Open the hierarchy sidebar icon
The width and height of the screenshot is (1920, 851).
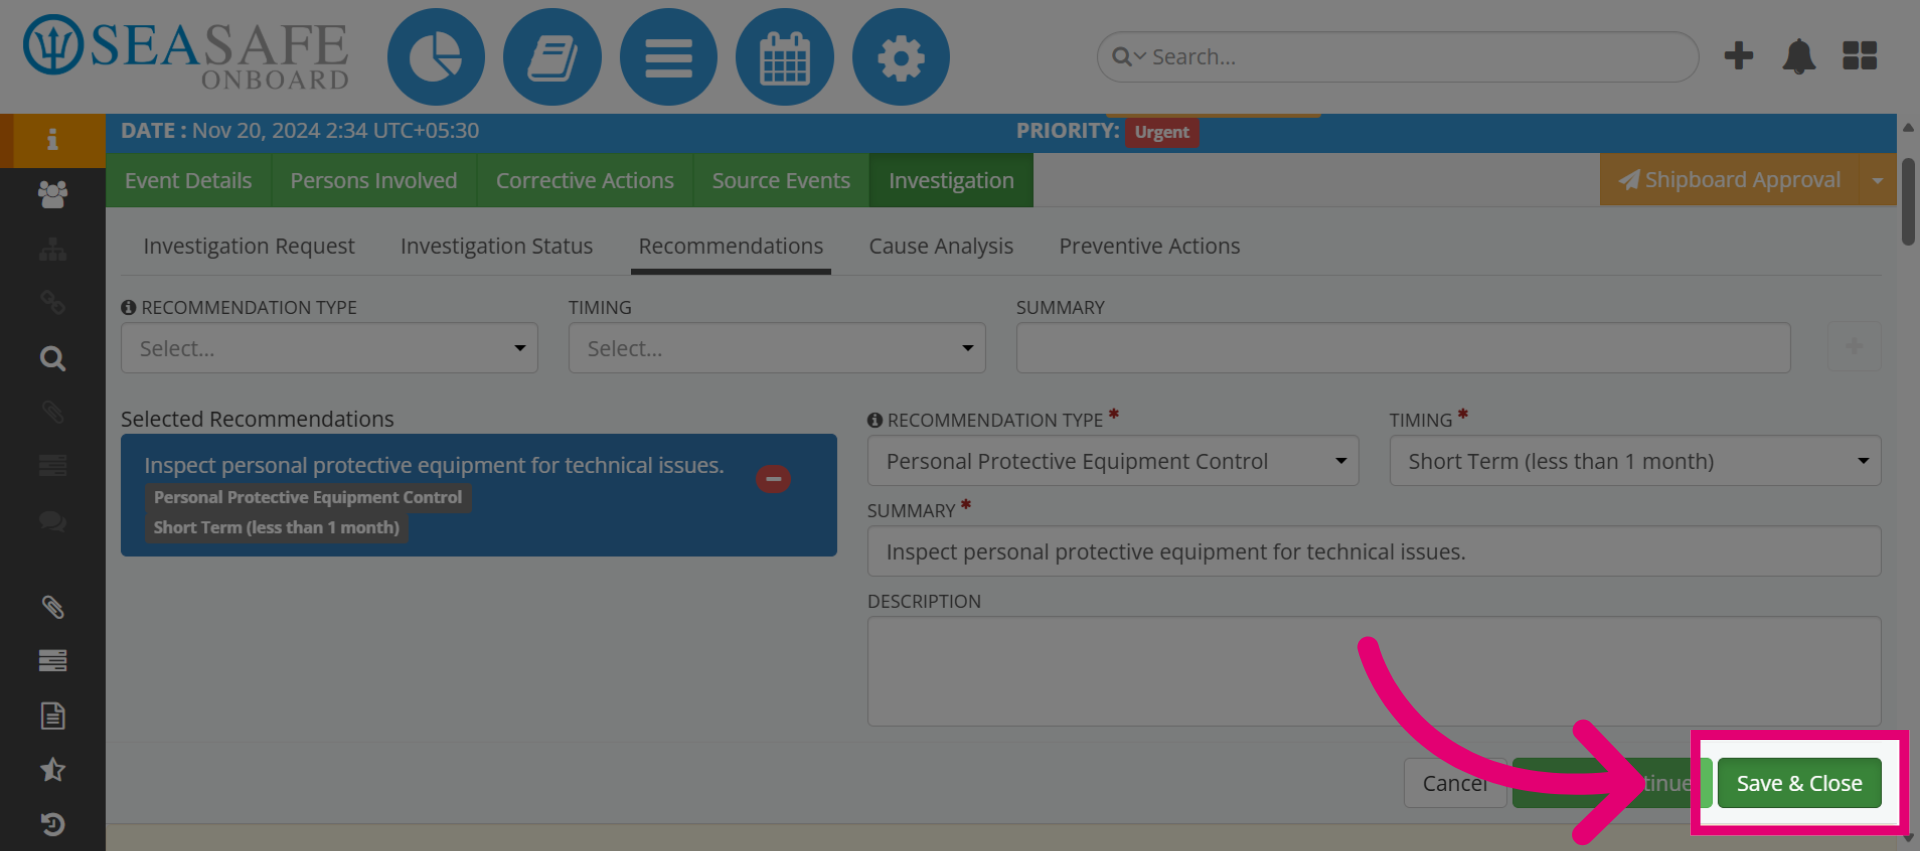52,249
